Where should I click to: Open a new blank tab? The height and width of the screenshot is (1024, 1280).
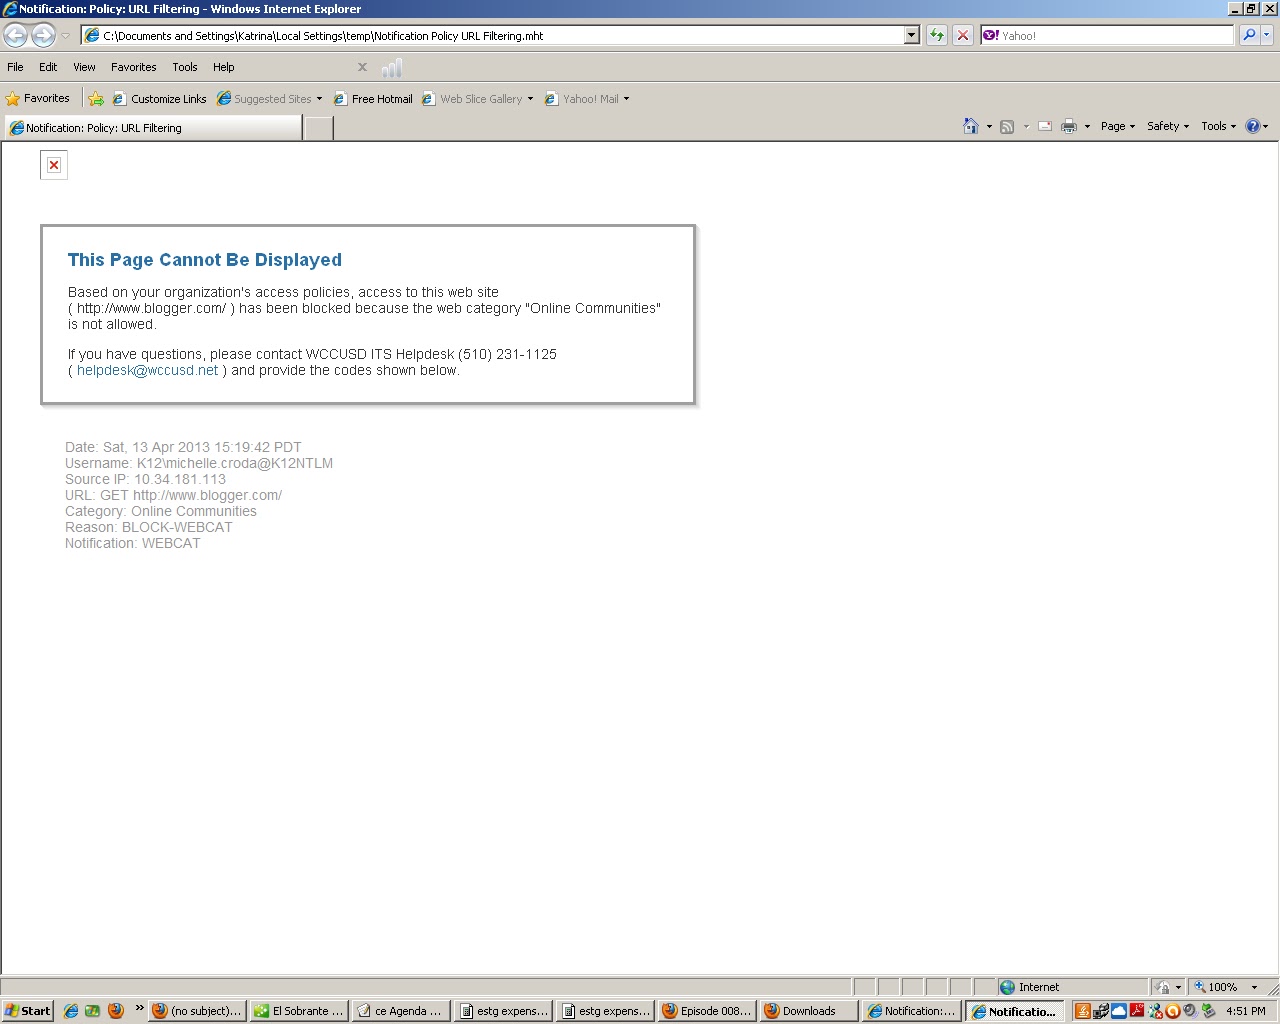point(318,128)
